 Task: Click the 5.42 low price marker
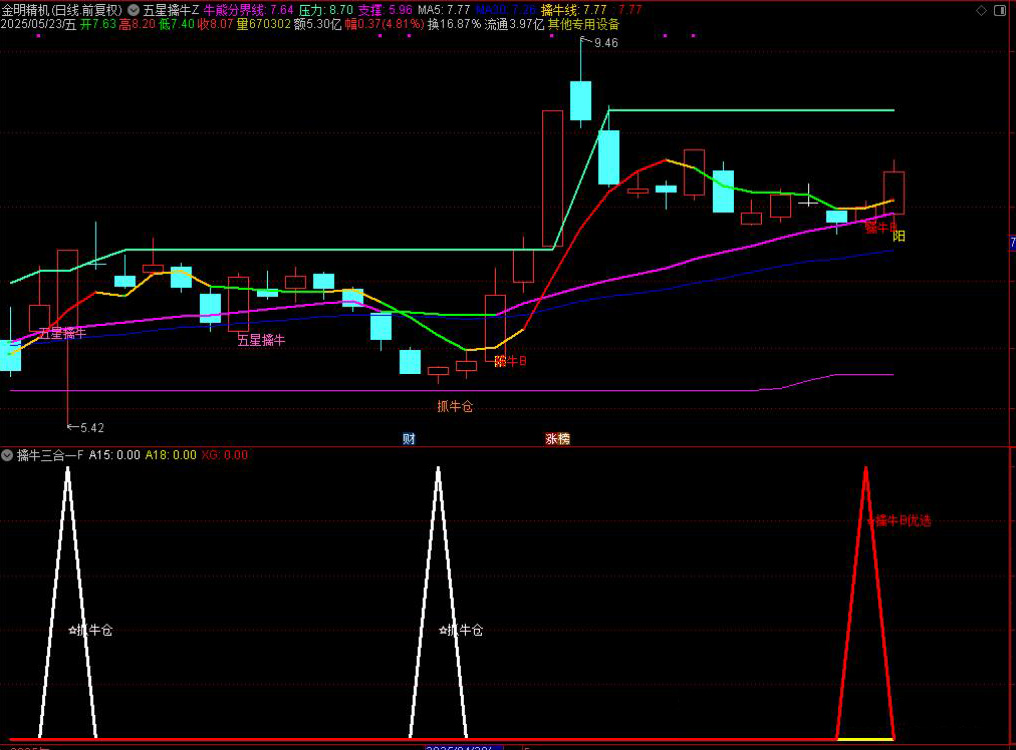90,428
